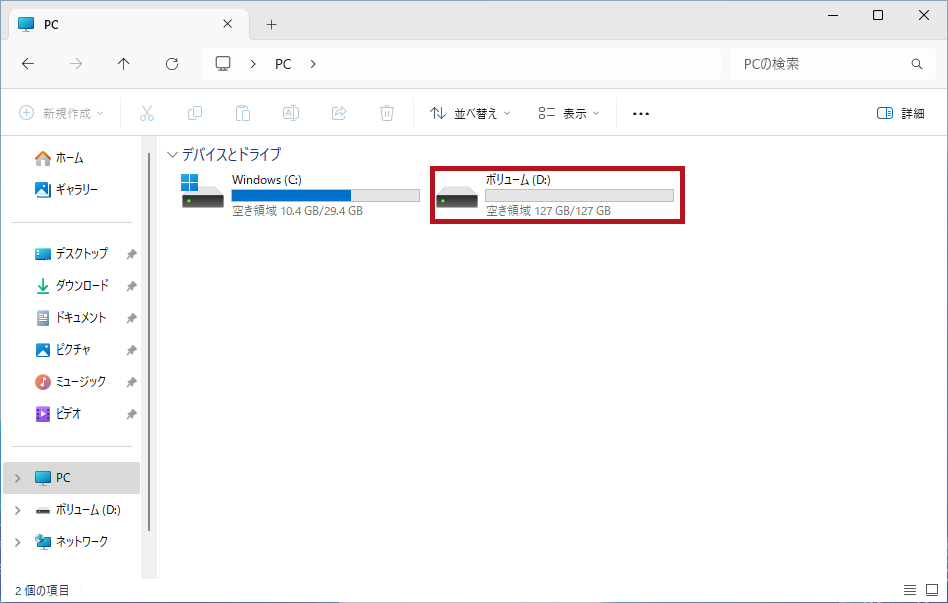Screen dimensions: 948x603
Task: Expand the ネットワーク tree node
Action: (x=18, y=542)
